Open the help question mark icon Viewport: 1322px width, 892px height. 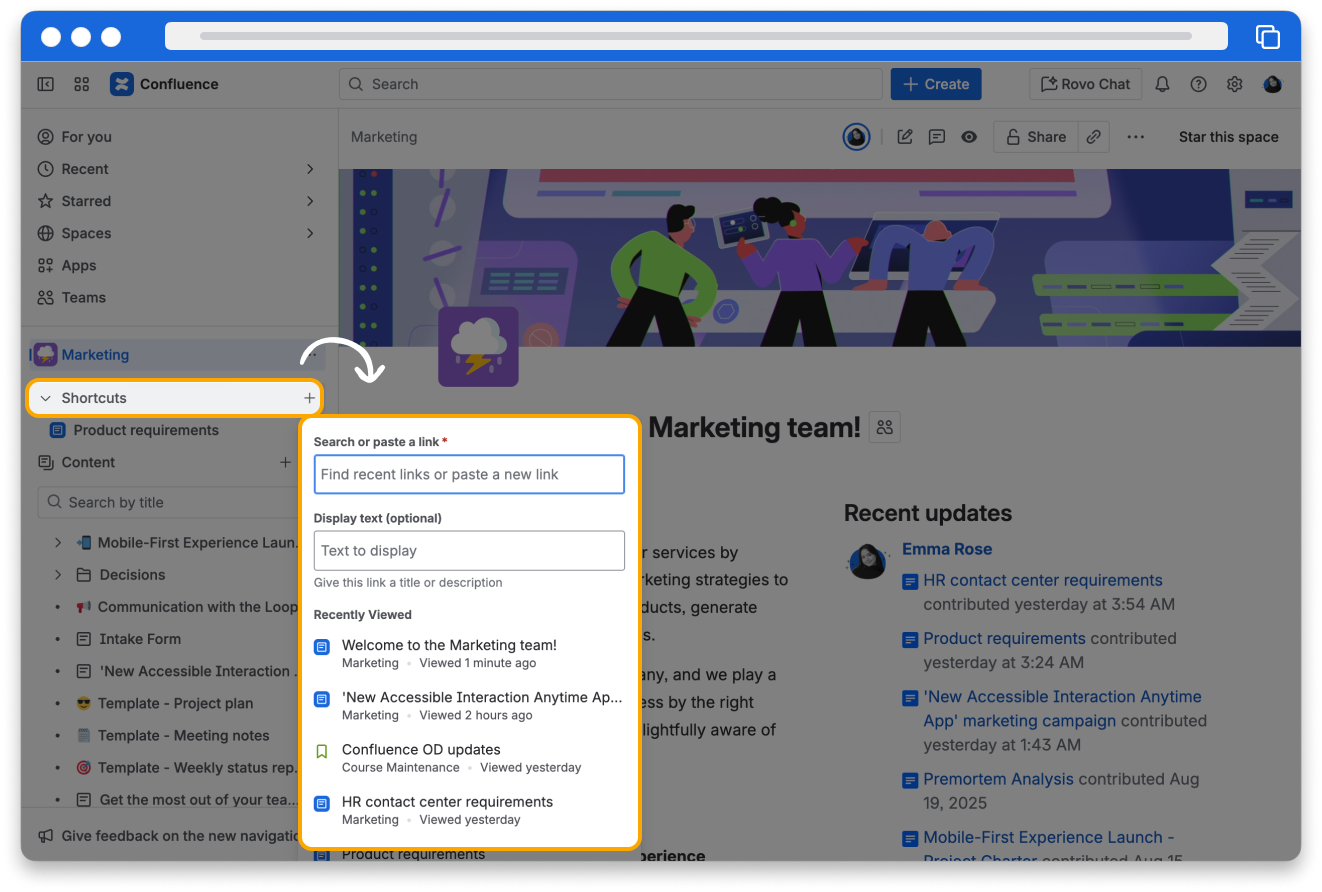coord(1198,85)
